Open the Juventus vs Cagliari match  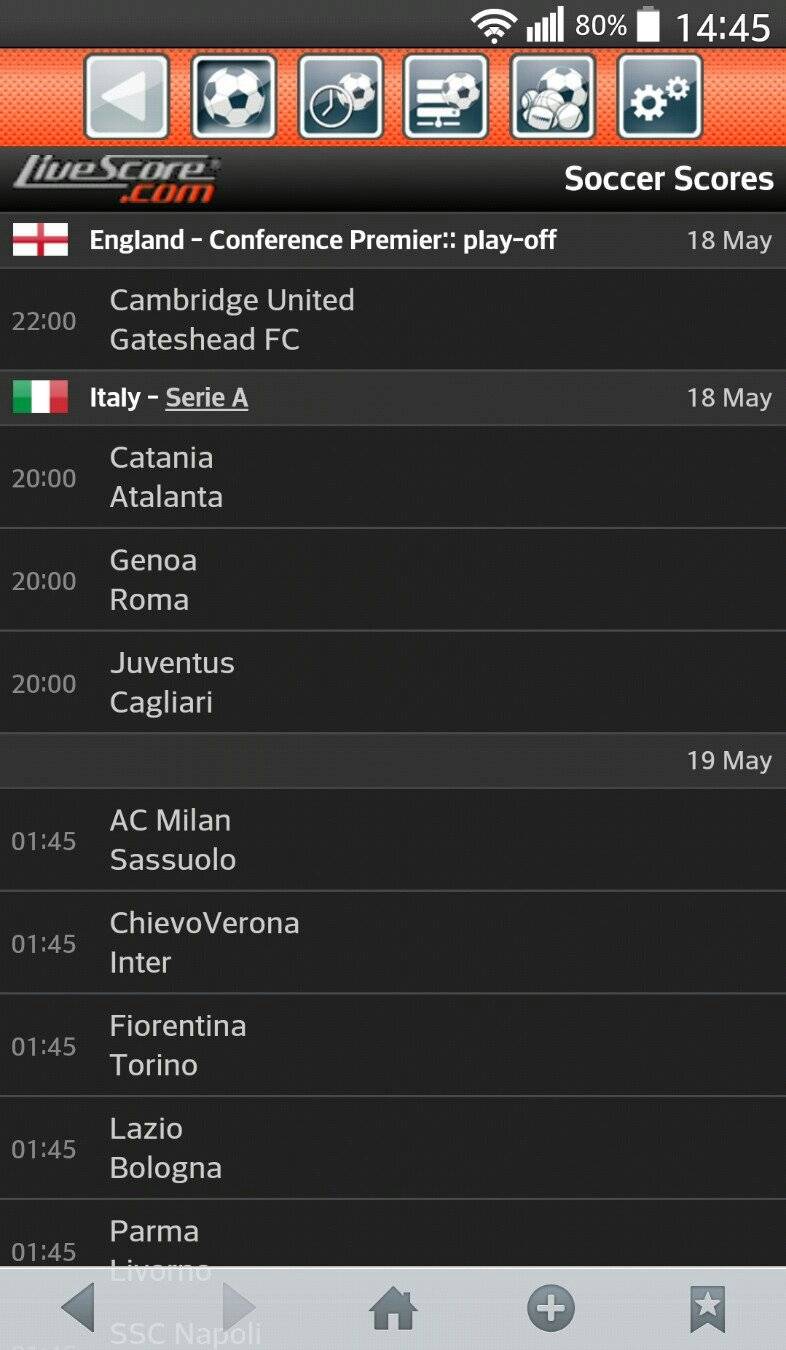click(393, 683)
